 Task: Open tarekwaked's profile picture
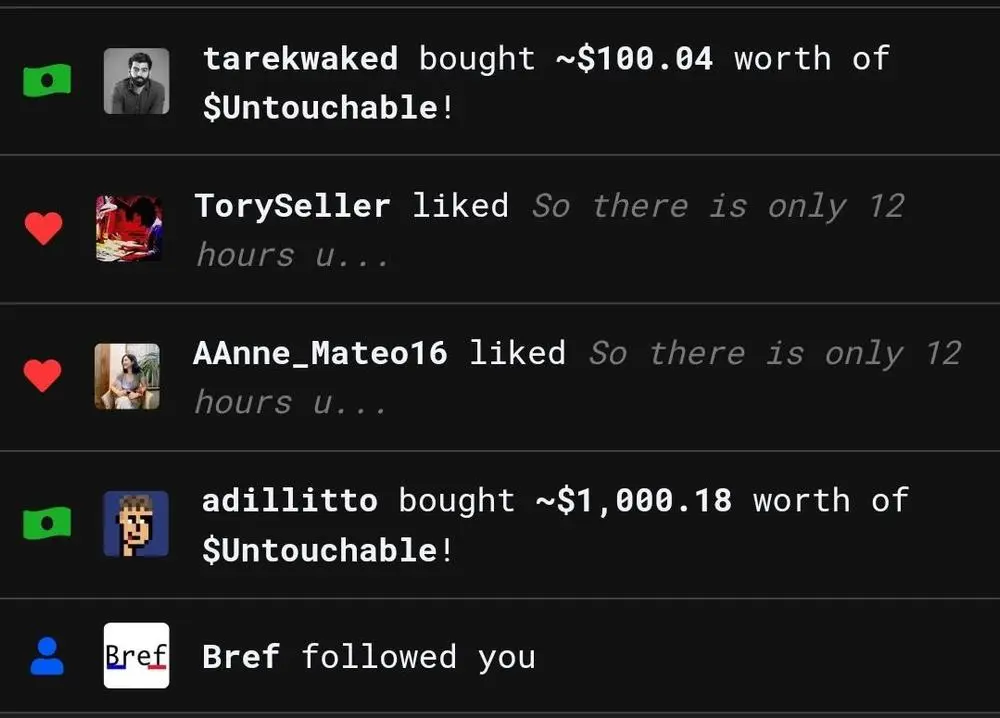click(x=137, y=82)
